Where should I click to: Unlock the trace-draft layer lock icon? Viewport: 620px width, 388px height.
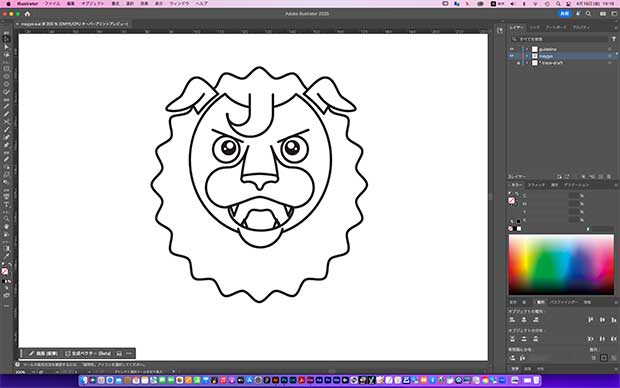tap(518, 63)
